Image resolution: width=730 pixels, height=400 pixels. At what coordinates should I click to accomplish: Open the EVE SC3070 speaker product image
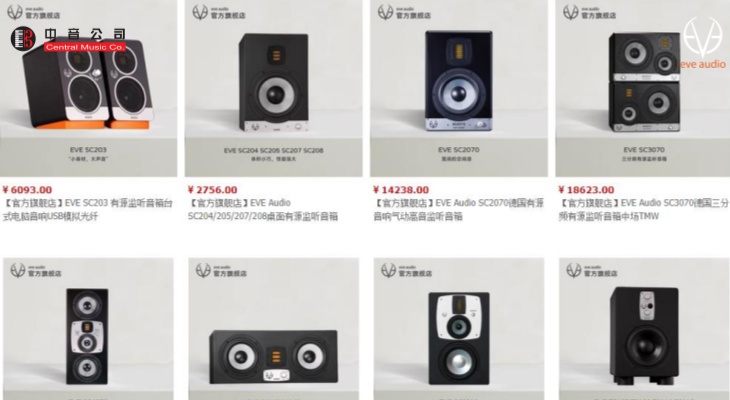(642, 88)
